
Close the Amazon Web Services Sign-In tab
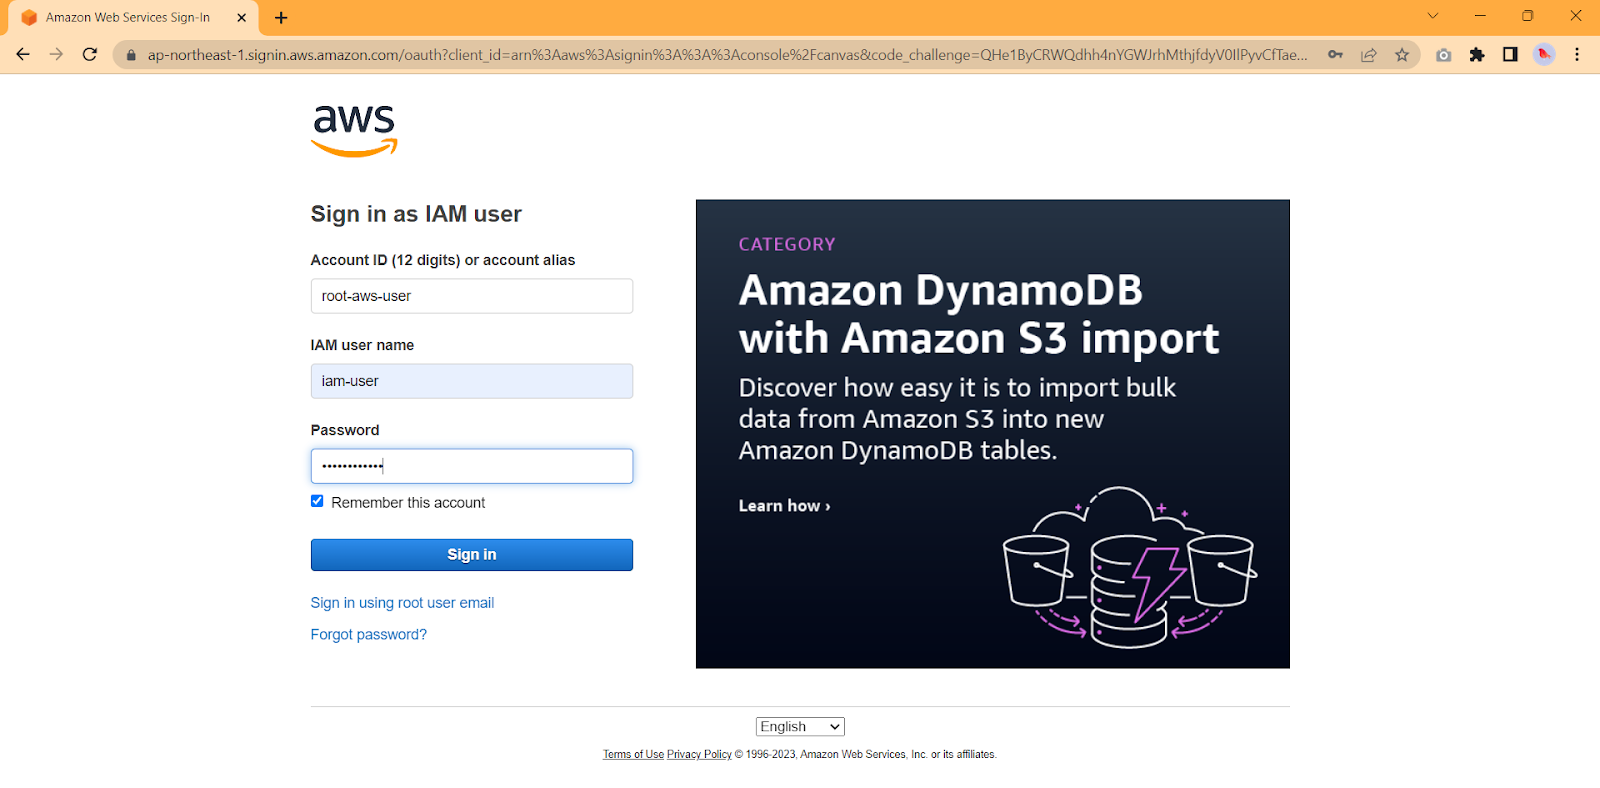(241, 18)
